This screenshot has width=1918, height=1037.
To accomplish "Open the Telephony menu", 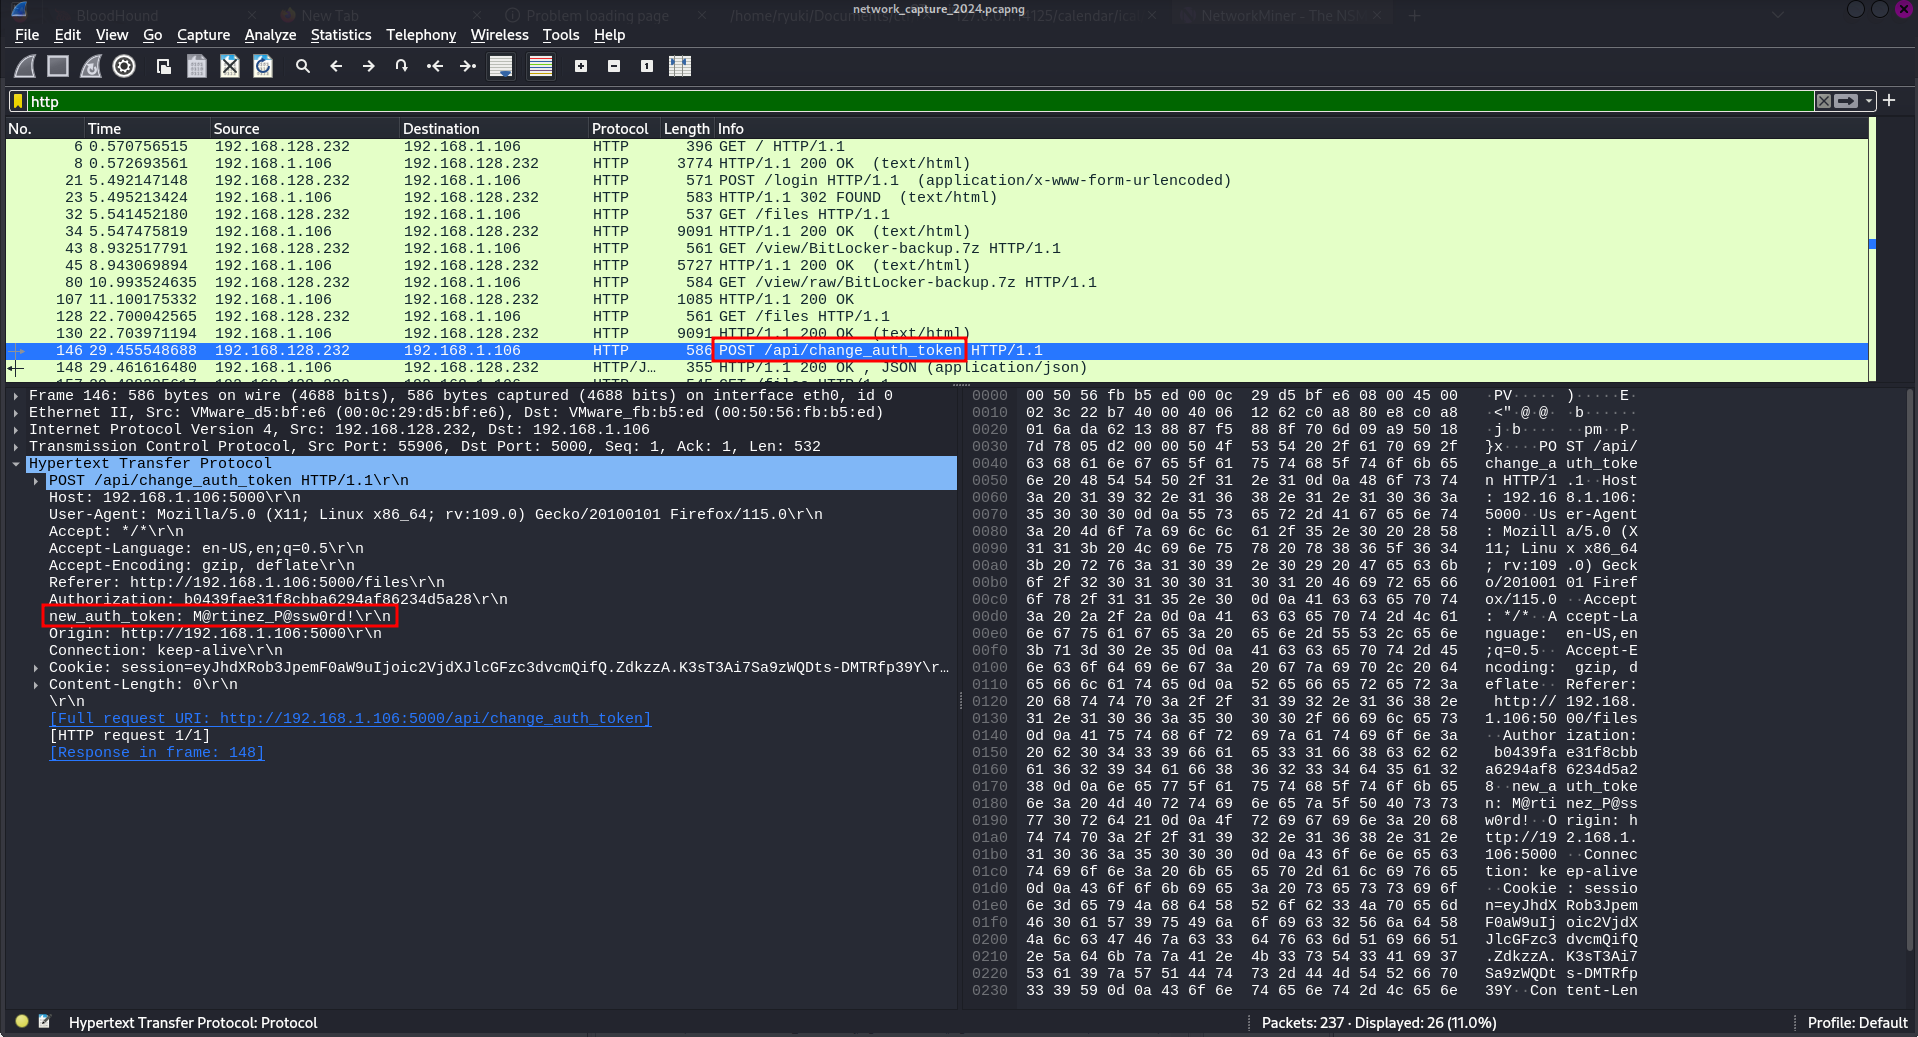I will [x=421, y=35].
